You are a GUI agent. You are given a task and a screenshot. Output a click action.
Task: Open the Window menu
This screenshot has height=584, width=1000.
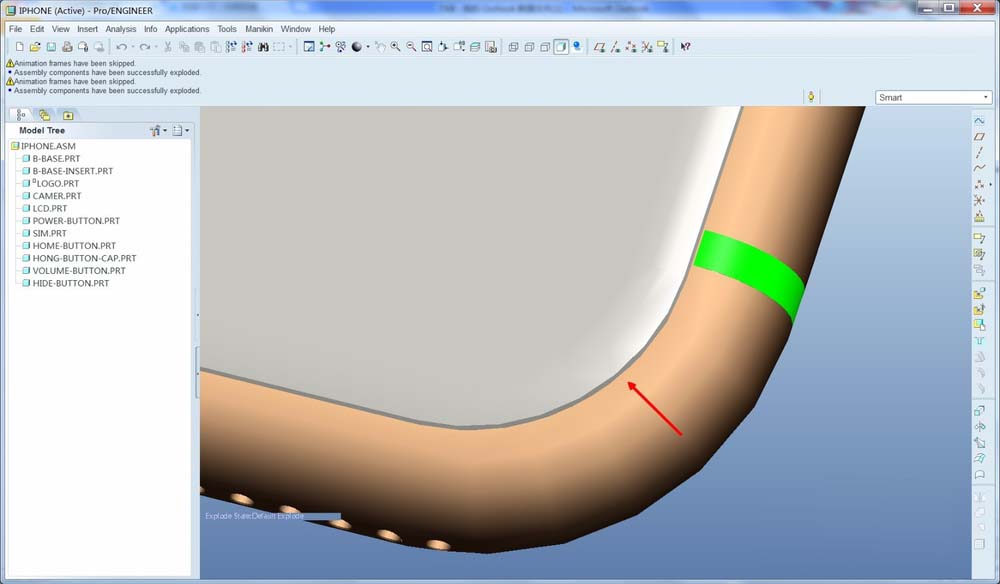pos(295,29)
